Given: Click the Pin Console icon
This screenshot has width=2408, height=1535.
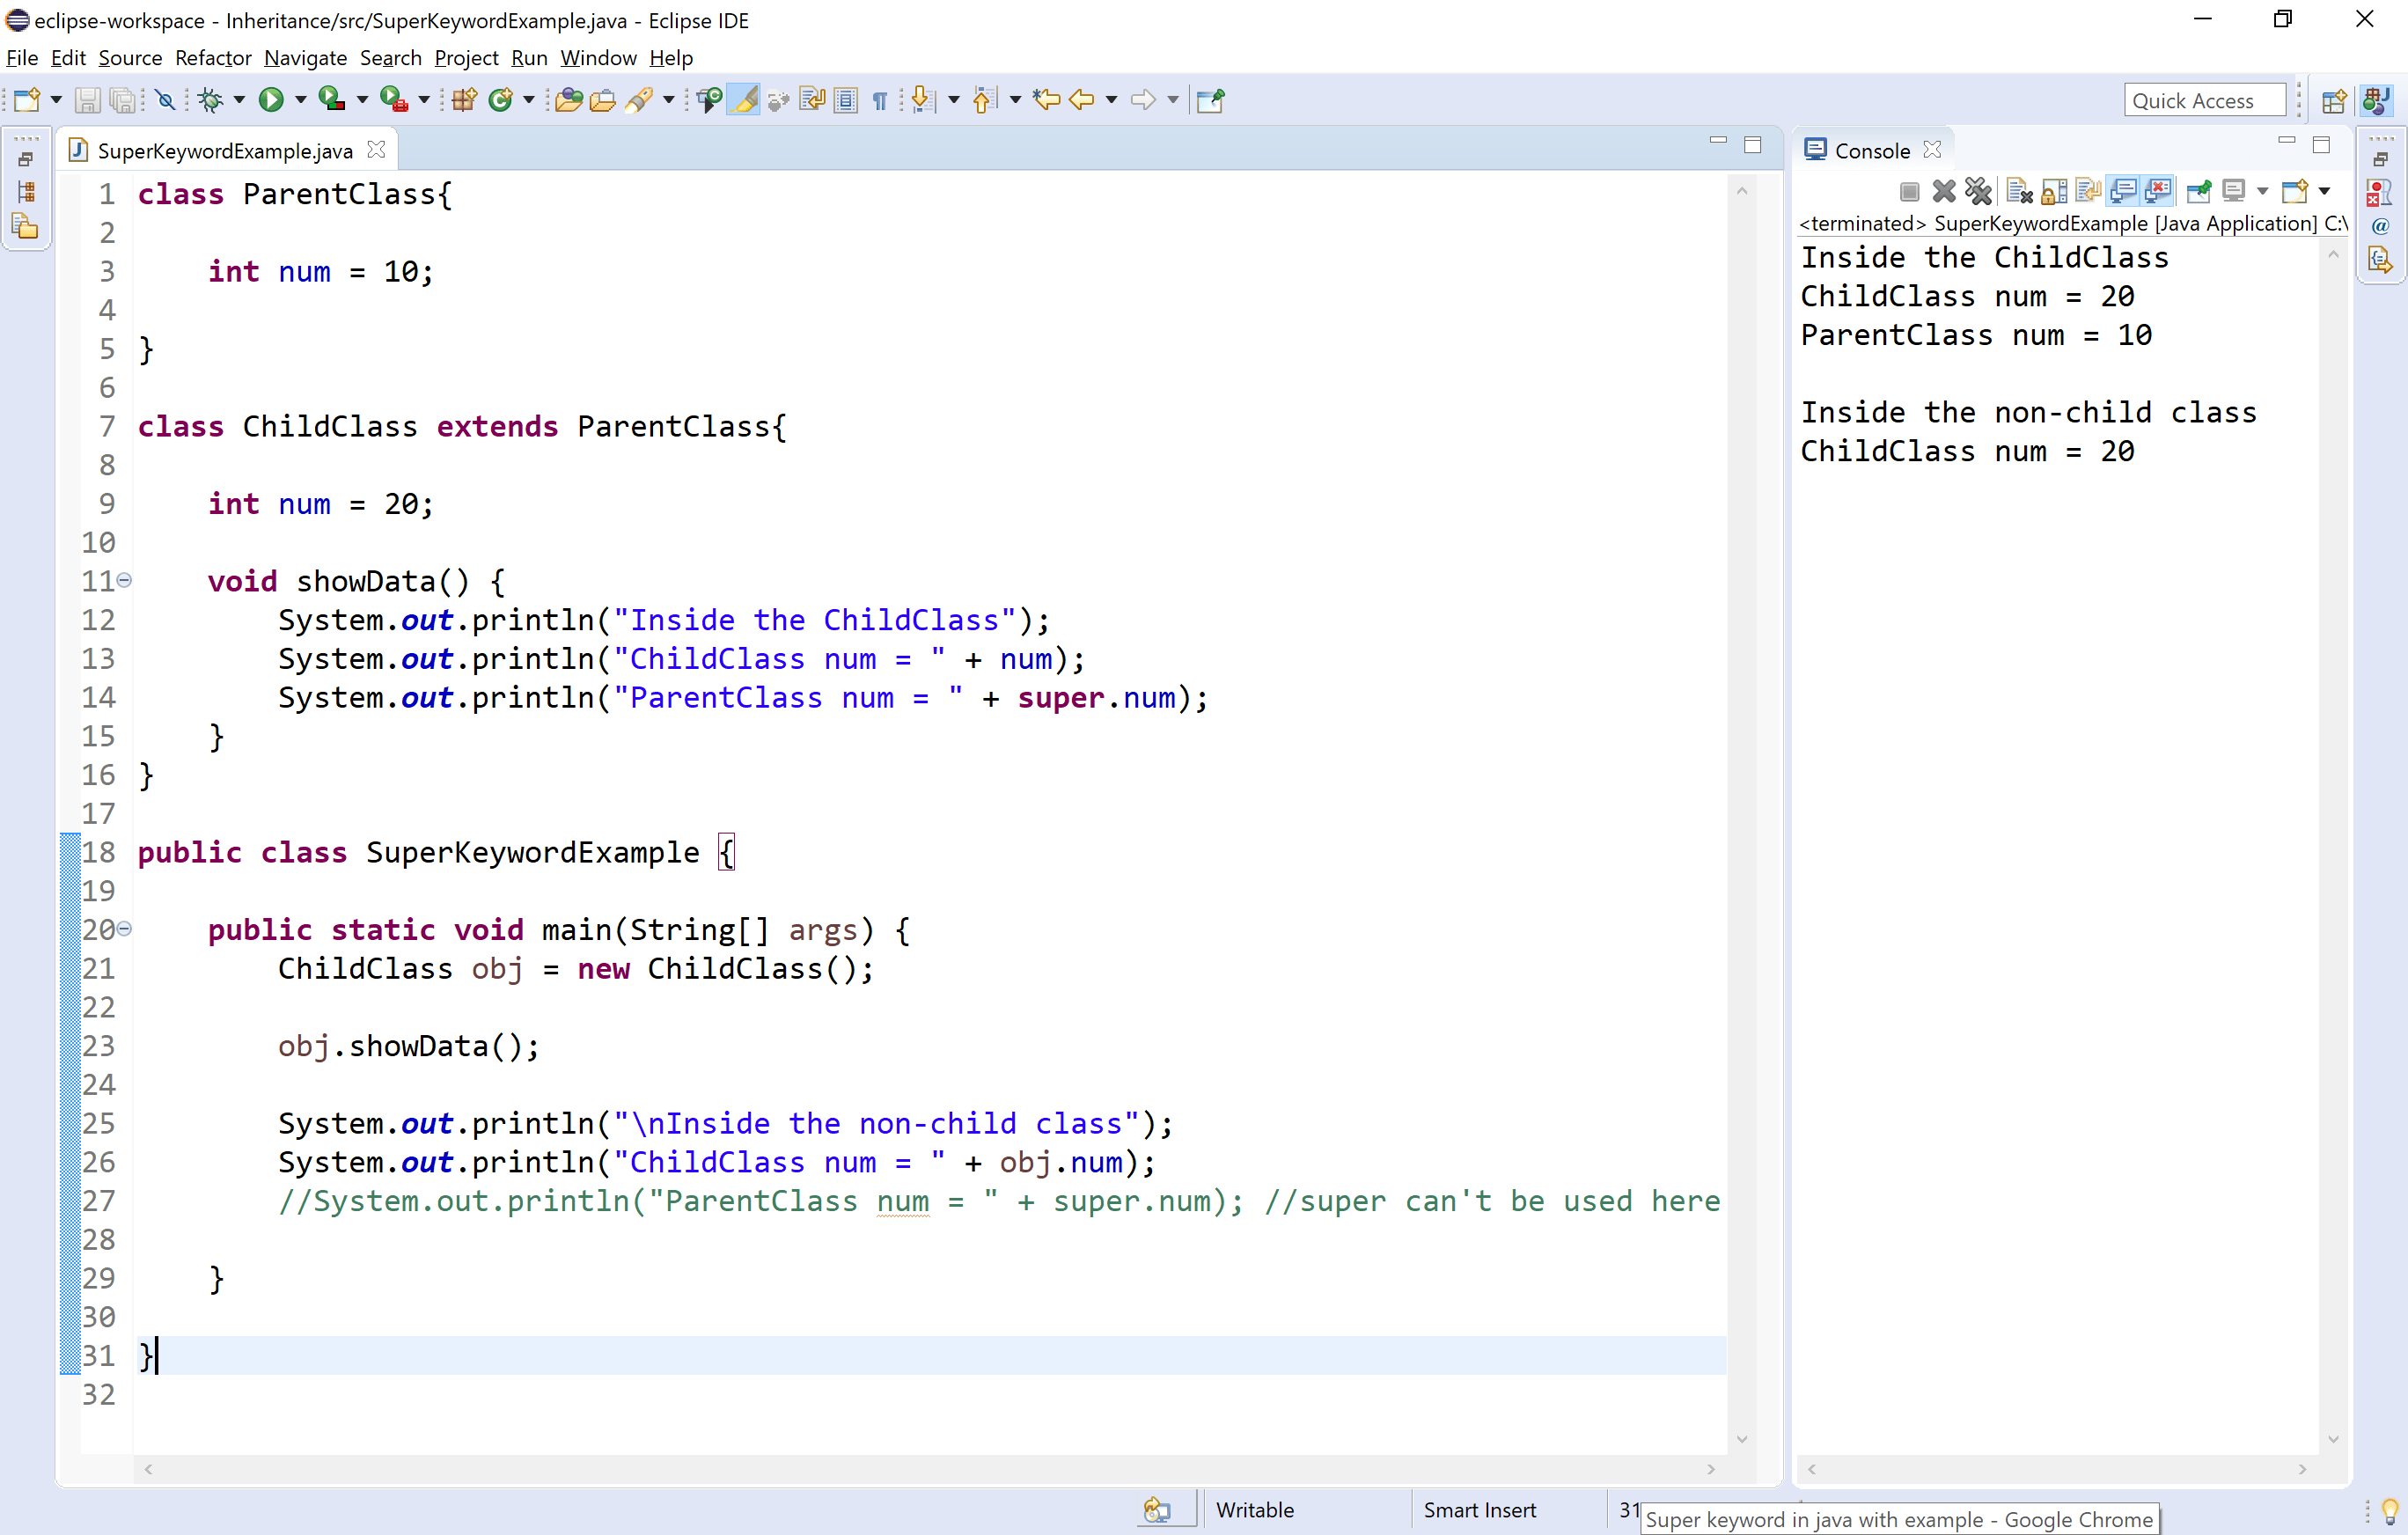Looking at the screenshot, I should coord(2198,191).
